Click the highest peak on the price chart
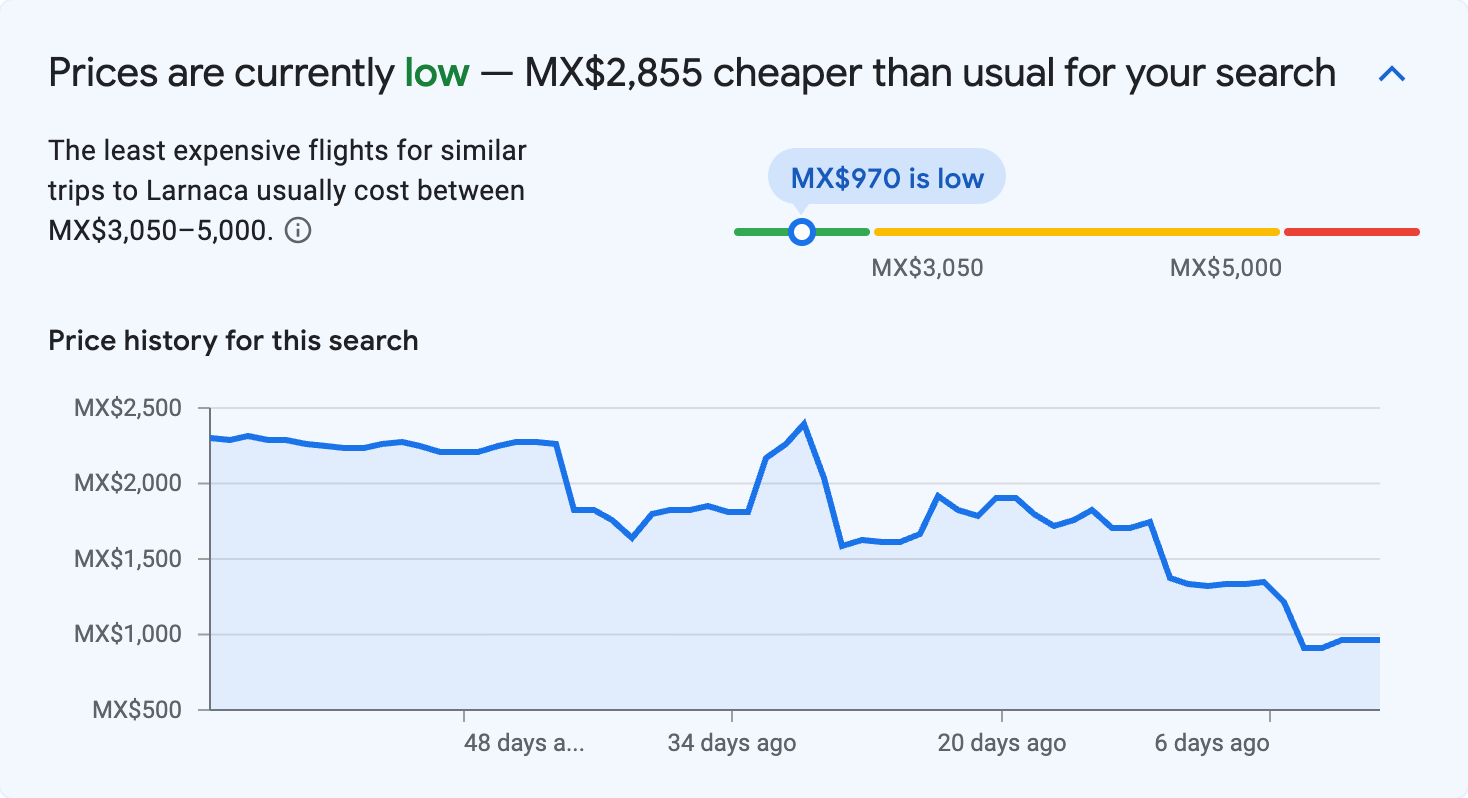 pyautogui.click(x=806, y=422)
